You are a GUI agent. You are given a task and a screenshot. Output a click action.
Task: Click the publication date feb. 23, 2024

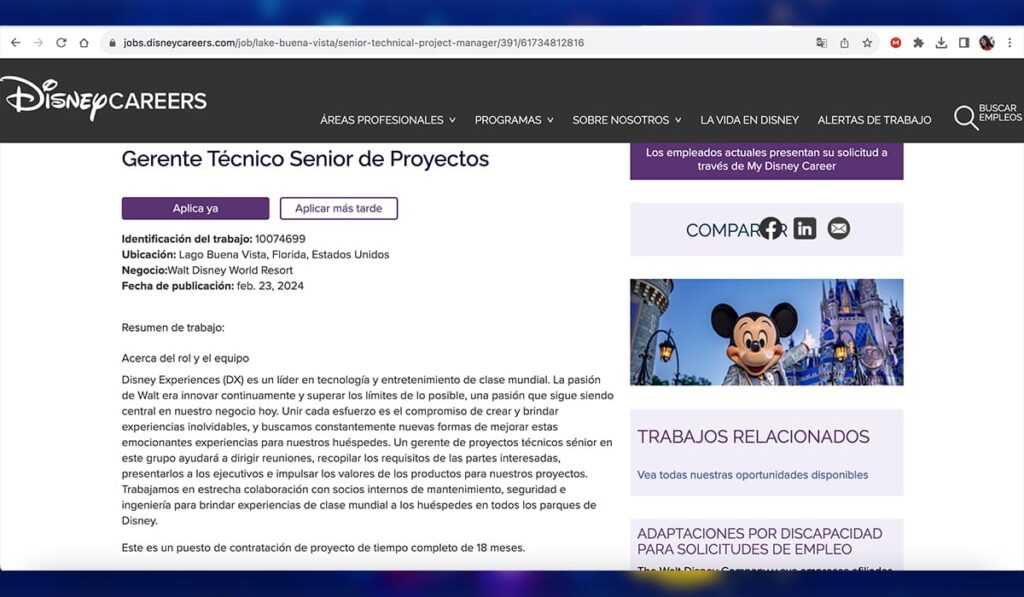click(x=270, y=286)
